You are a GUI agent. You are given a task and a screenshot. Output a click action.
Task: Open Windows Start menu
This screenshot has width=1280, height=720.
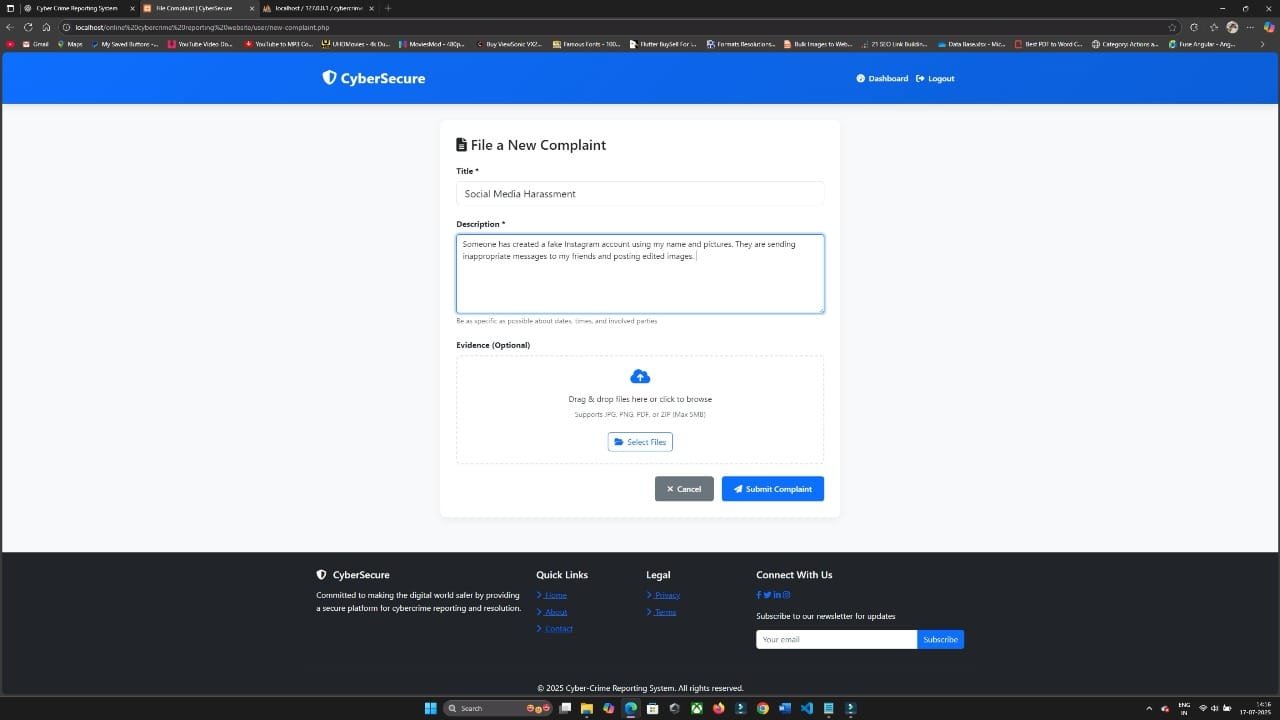pyautogui.click(x=430, y=708)
